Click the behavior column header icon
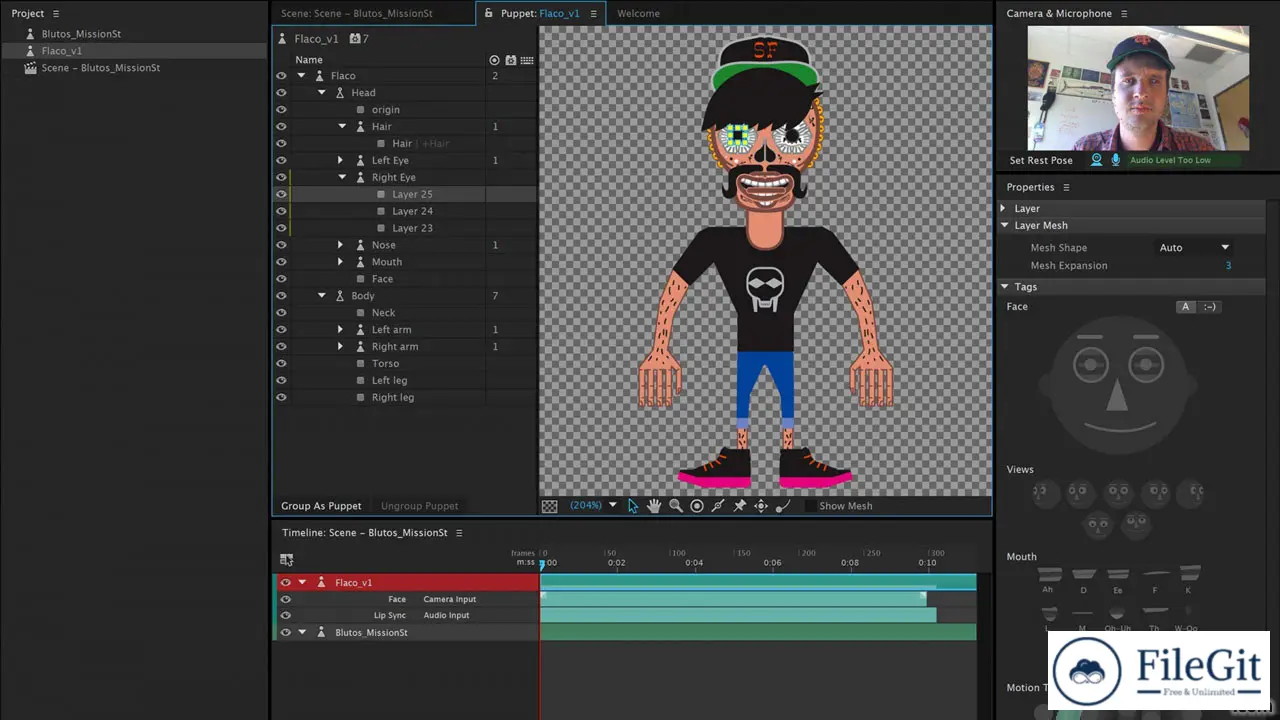The image size is (1280, 720). coord(511,60)
